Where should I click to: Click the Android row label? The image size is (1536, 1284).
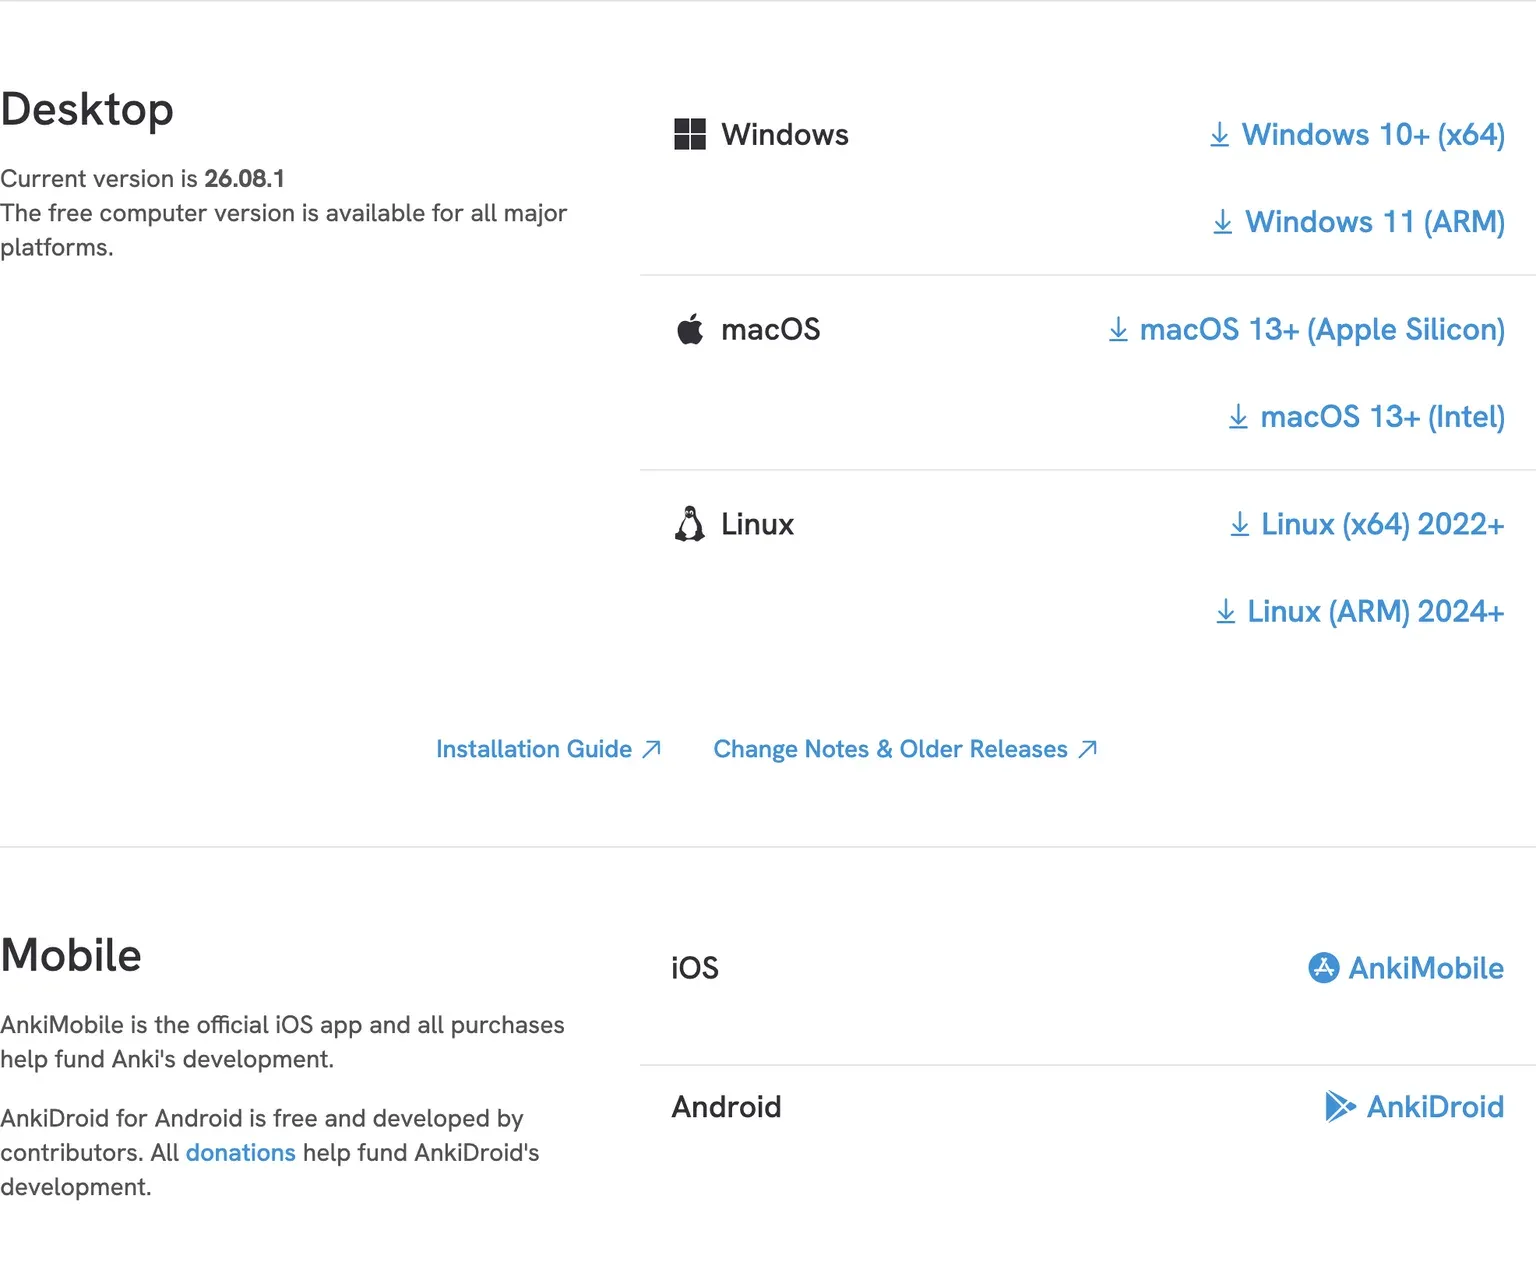727,1106
